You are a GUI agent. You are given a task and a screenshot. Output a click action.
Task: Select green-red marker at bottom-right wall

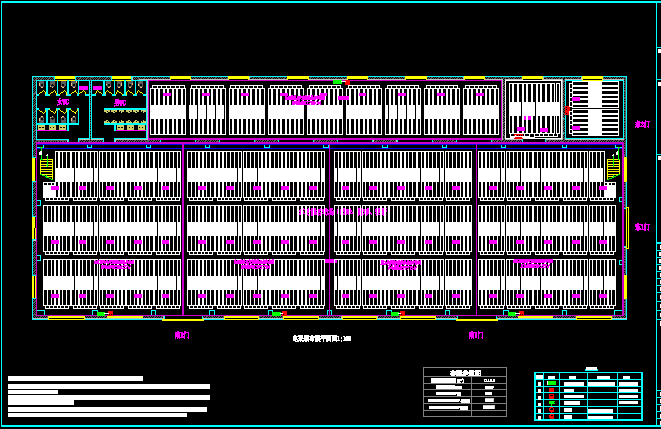(513, 314)
